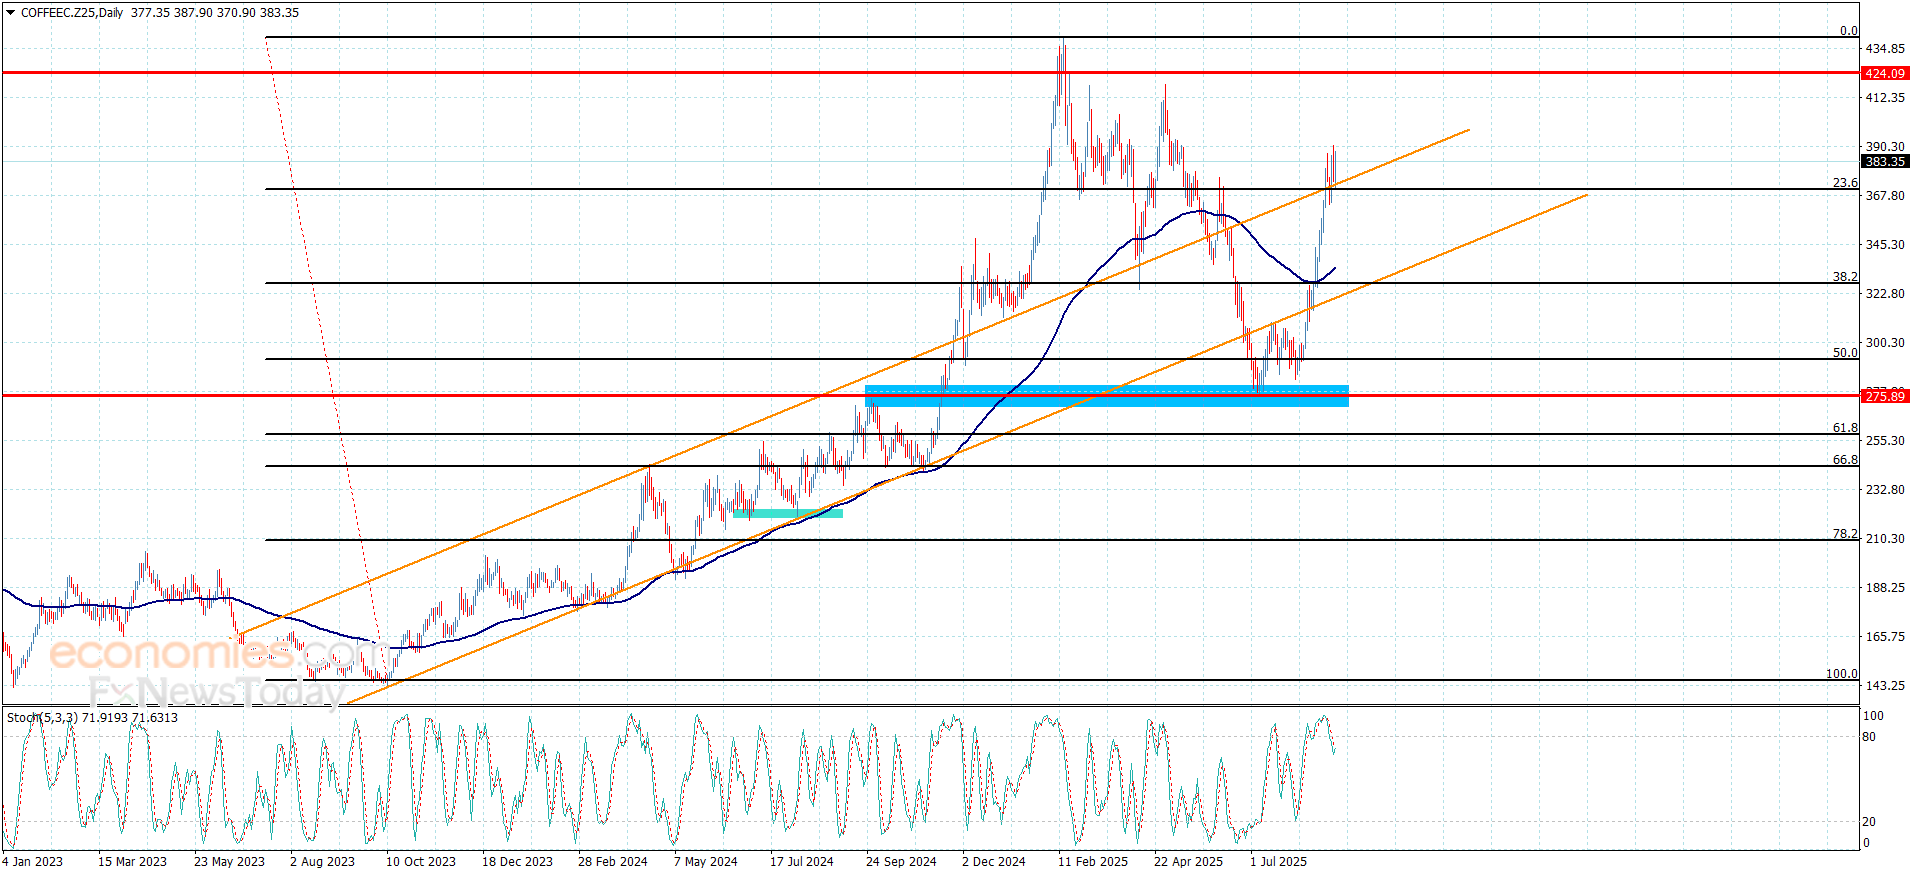Click the 143.25 price scale value
1916x874 pixels.
point(1885,685)
